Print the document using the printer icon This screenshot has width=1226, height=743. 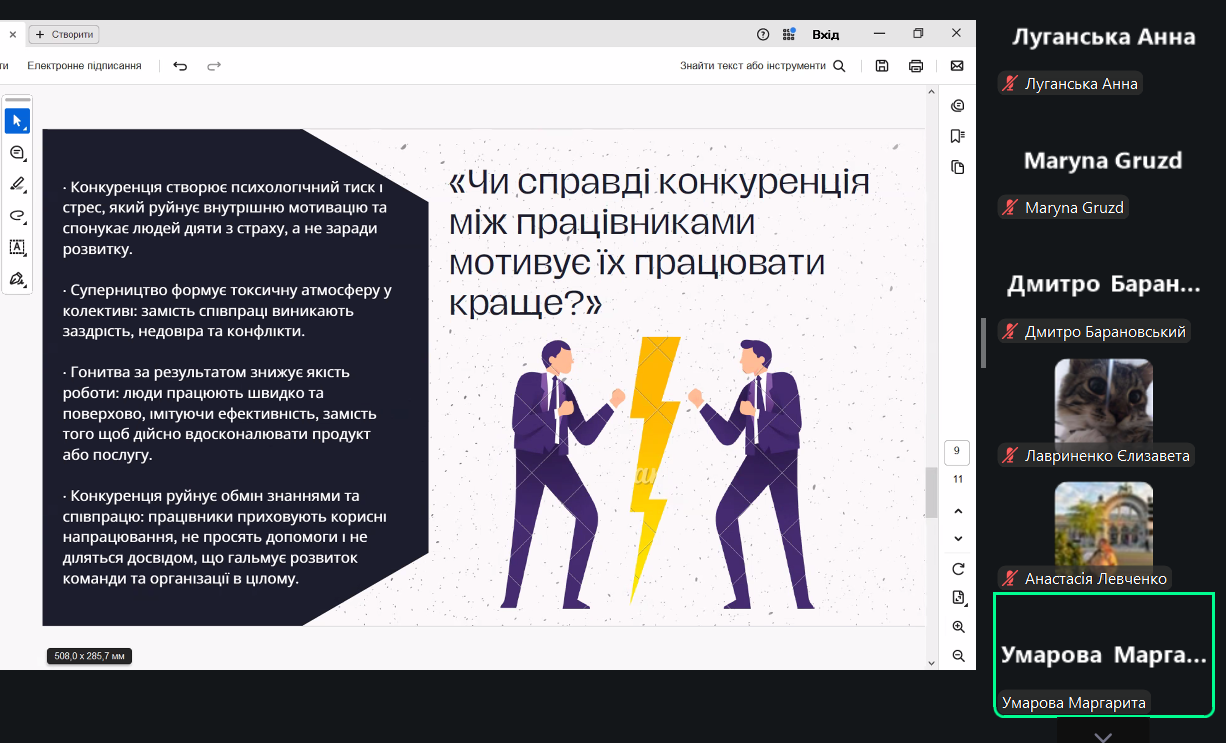[915, 66]
